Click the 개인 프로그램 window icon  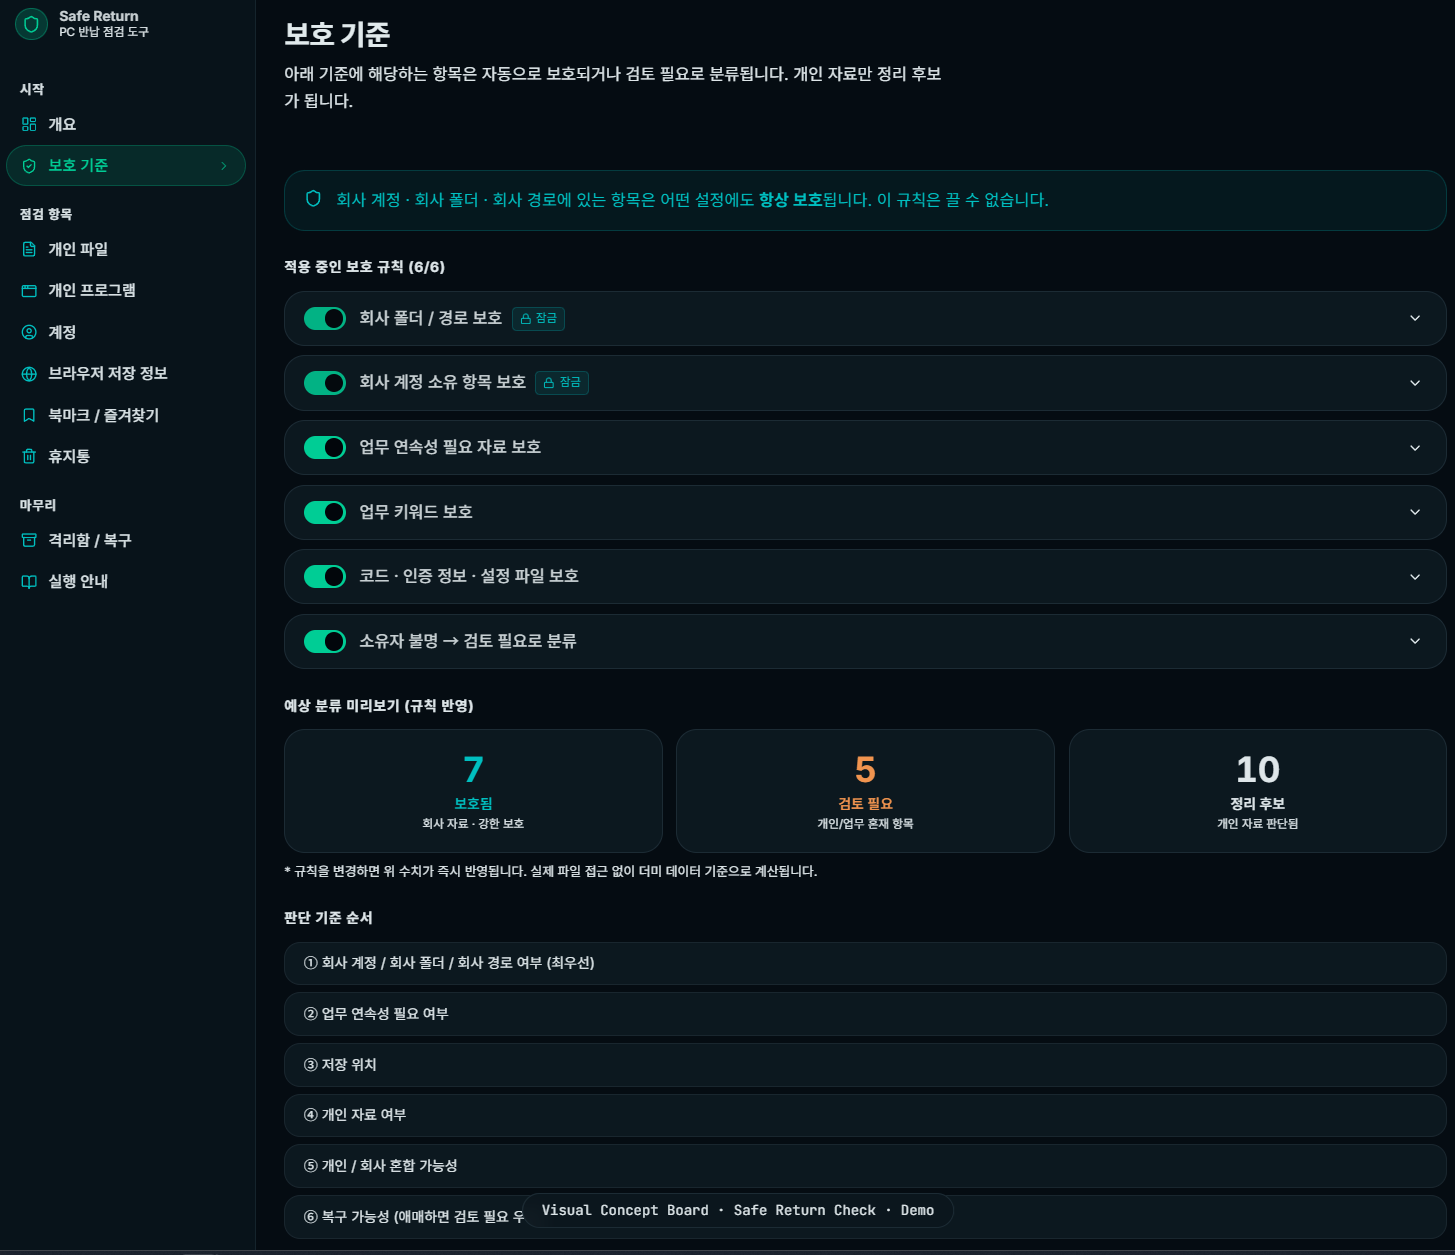pos(29,290)
